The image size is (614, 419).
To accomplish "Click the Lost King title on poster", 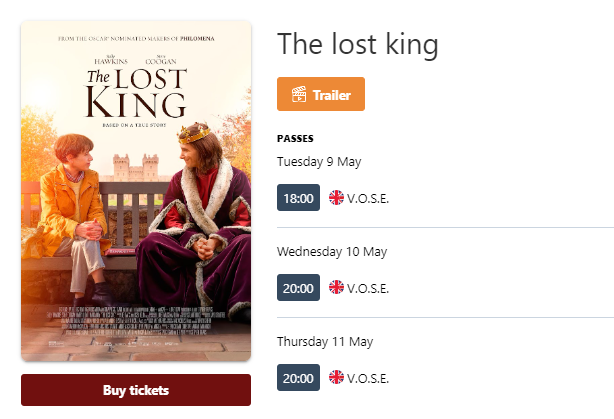I will click(136, 93).
